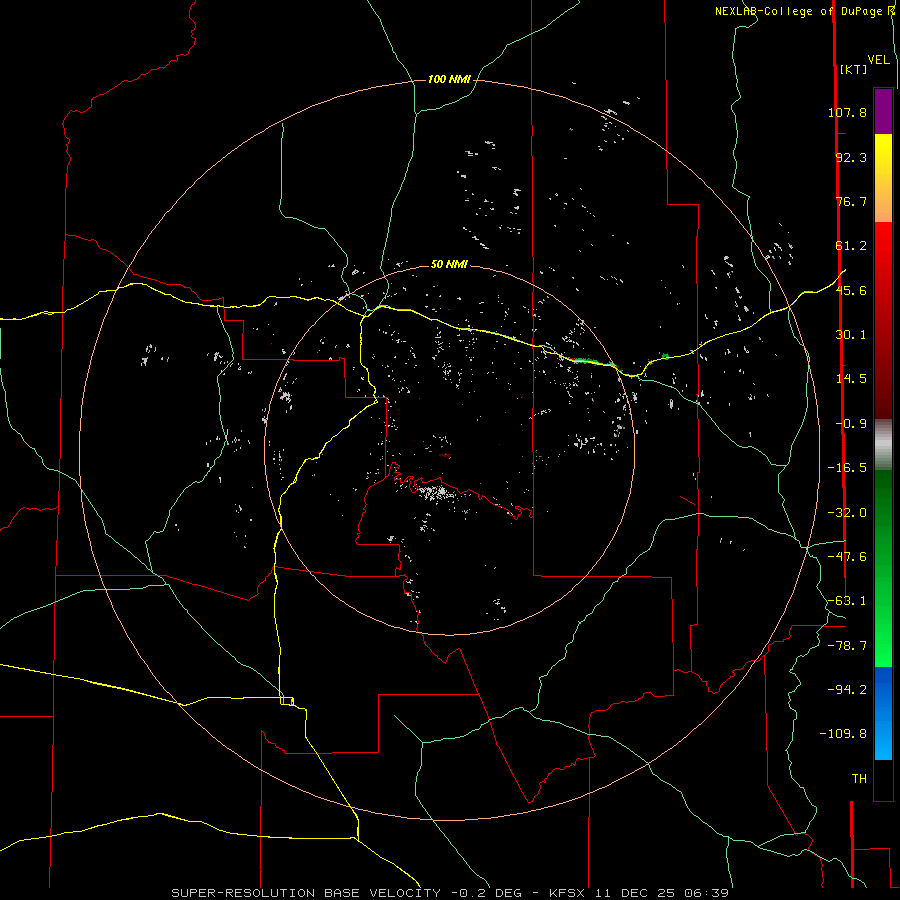900x900 pixels.
Task: Click the 50 NMI range ring label
Action: click(x=449, y=264)
